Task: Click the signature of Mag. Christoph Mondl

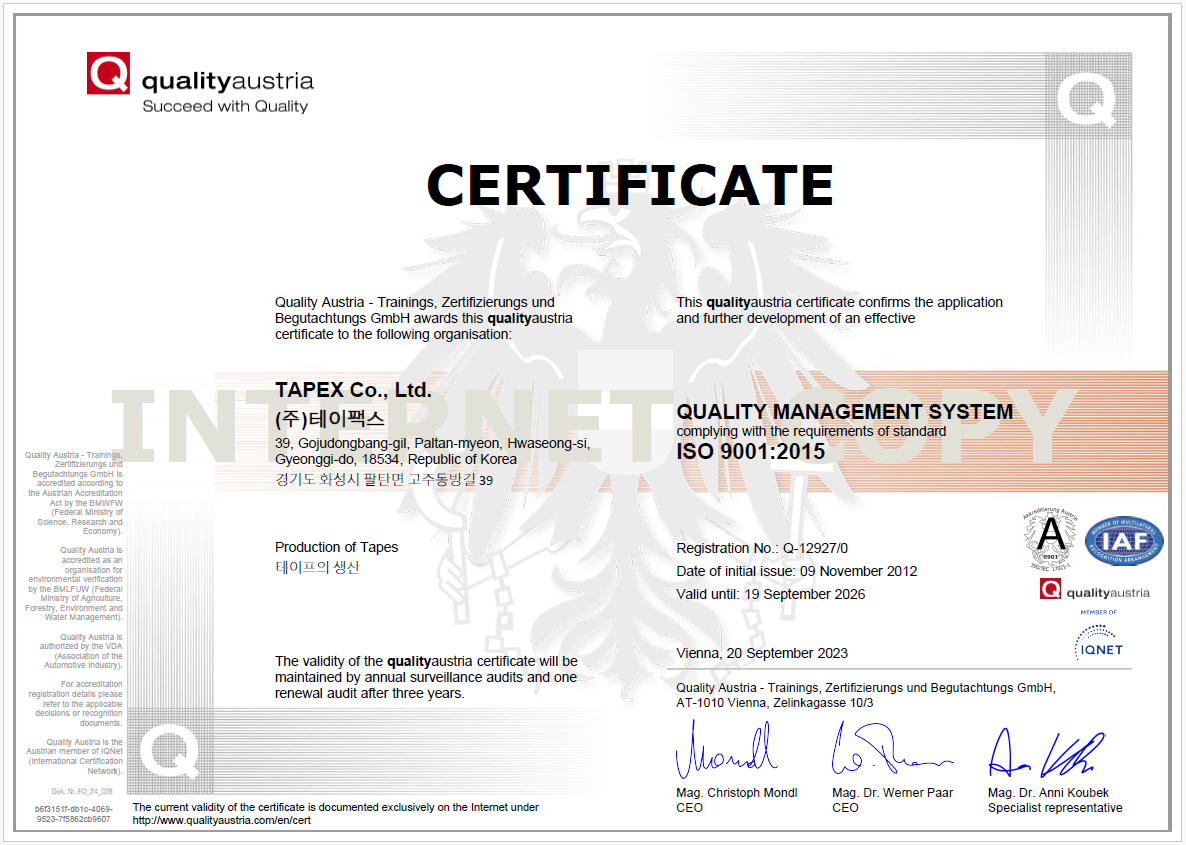Action: [726, 749]
